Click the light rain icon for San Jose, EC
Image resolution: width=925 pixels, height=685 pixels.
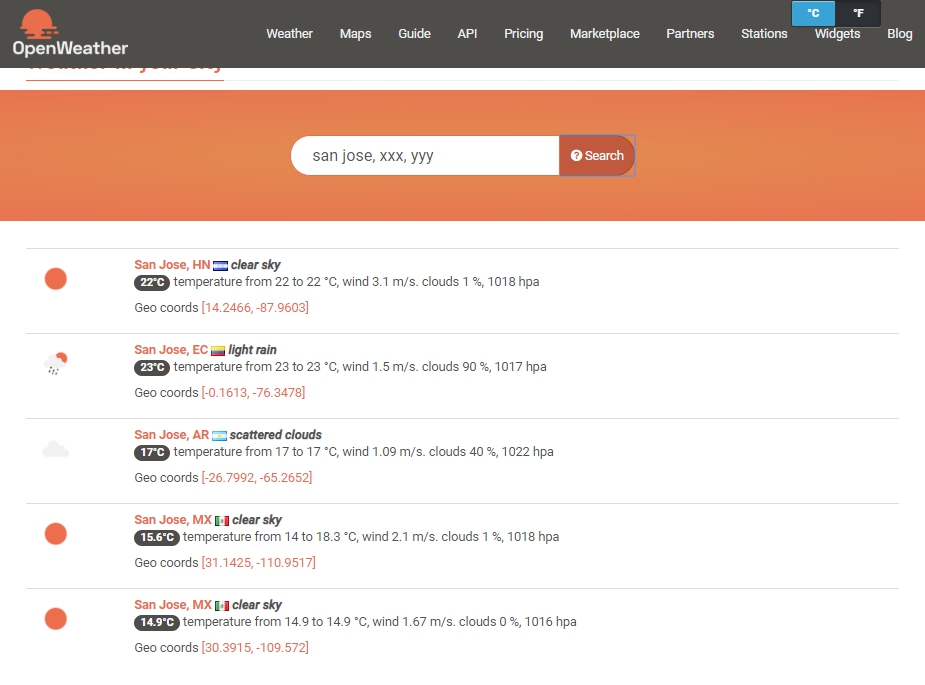pos(56,364)
